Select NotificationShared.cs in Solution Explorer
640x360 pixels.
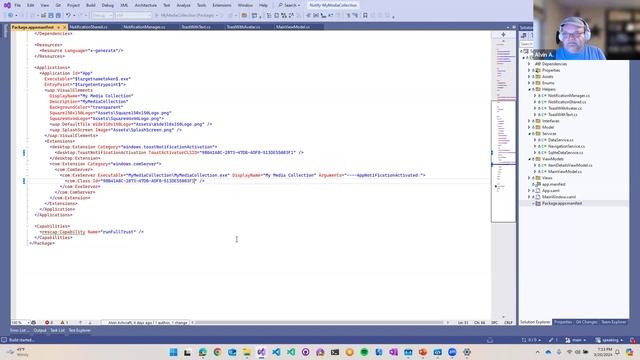click(x=567, y=102)
